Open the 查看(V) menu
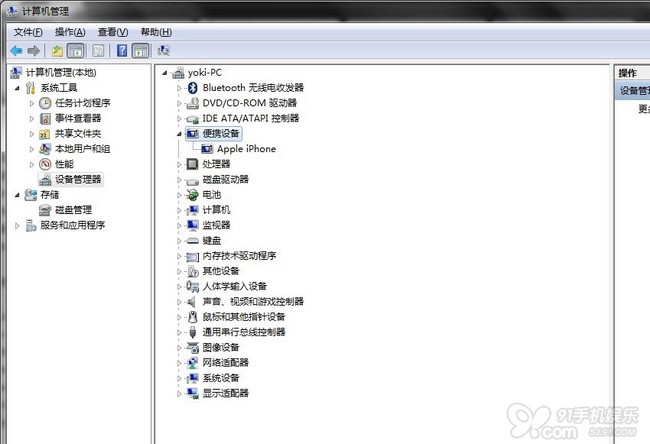650x444 pixels. (113, 32)
